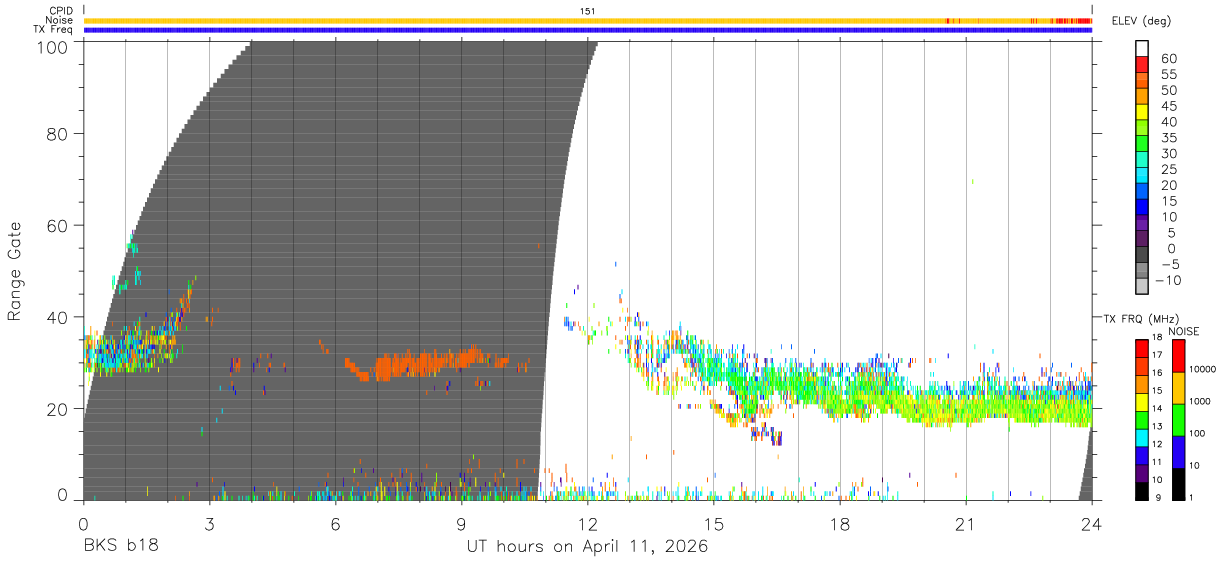
Task: Select the blue 10–100 NOISE colorbar segment
Action: pyautogui.click(x=1177, y=452)
